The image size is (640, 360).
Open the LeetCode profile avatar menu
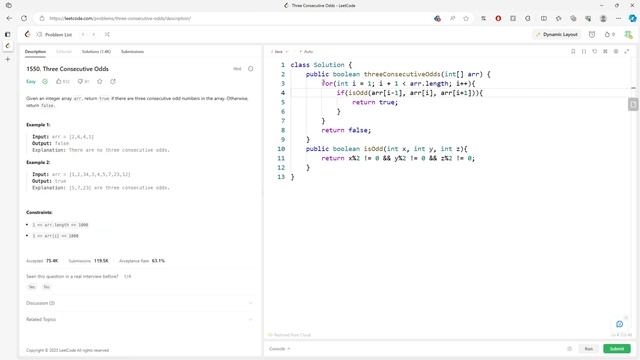tap(628, 35)
